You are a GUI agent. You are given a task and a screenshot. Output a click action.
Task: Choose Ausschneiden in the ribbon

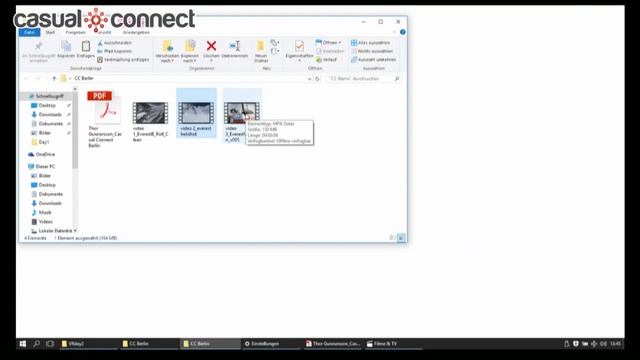[115, 43]
